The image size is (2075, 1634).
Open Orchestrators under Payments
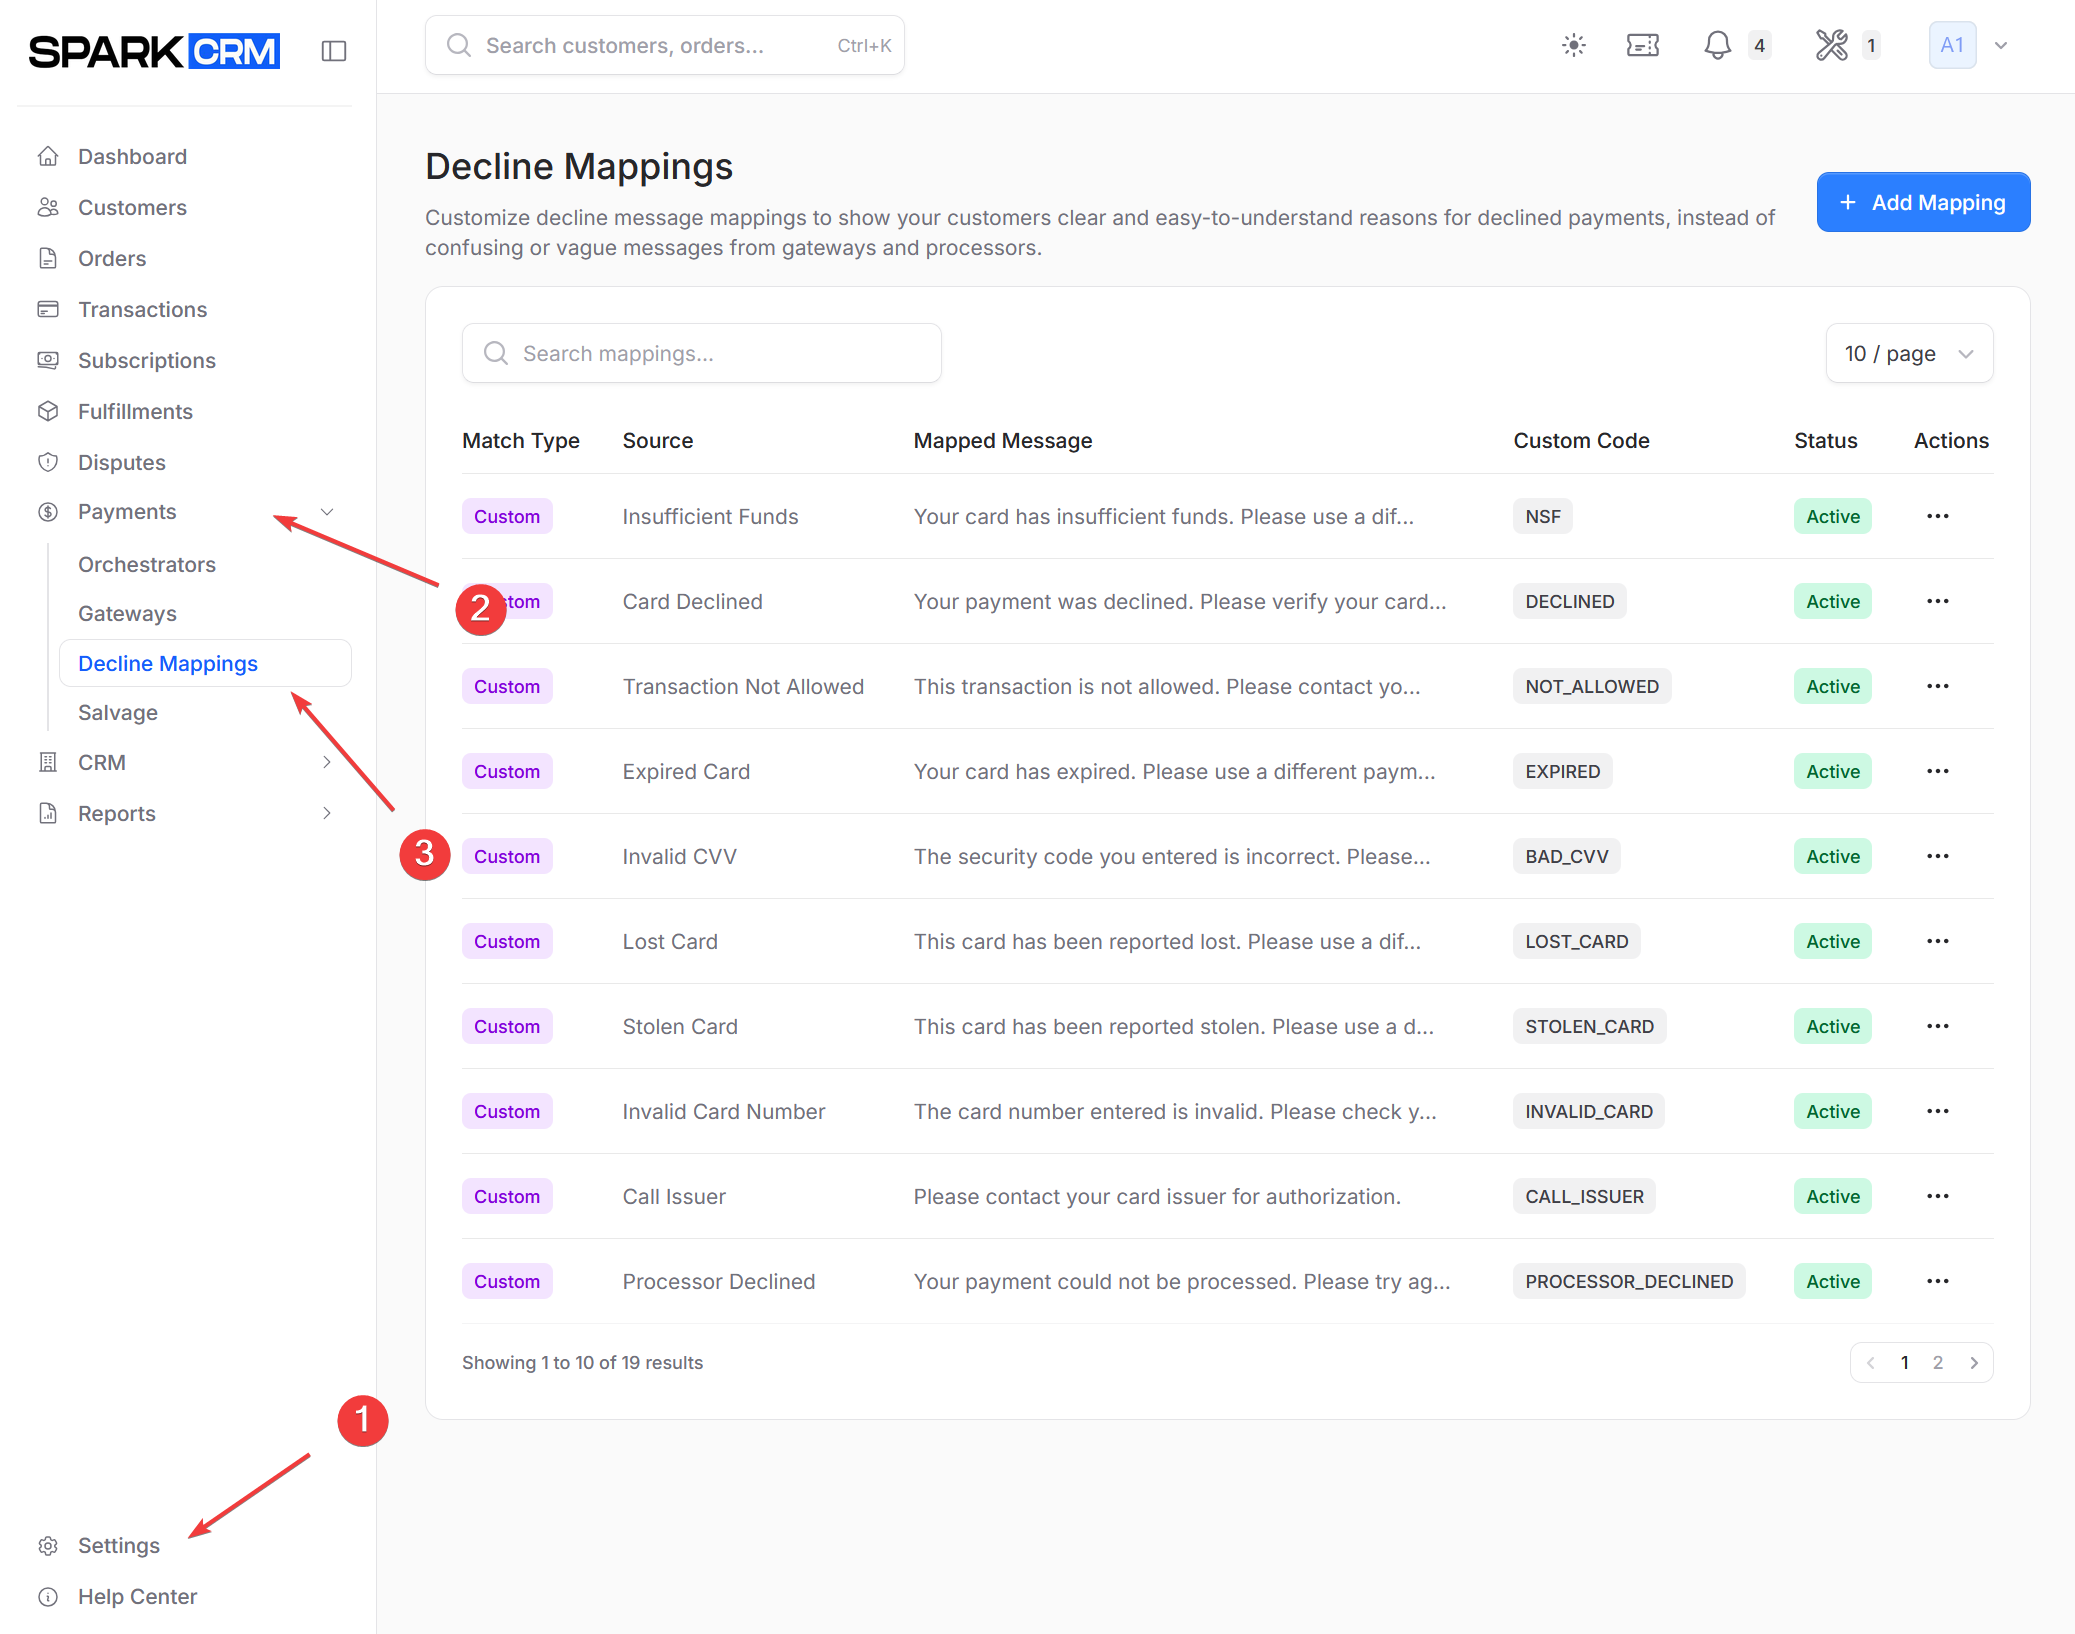(x=147, y=564)
